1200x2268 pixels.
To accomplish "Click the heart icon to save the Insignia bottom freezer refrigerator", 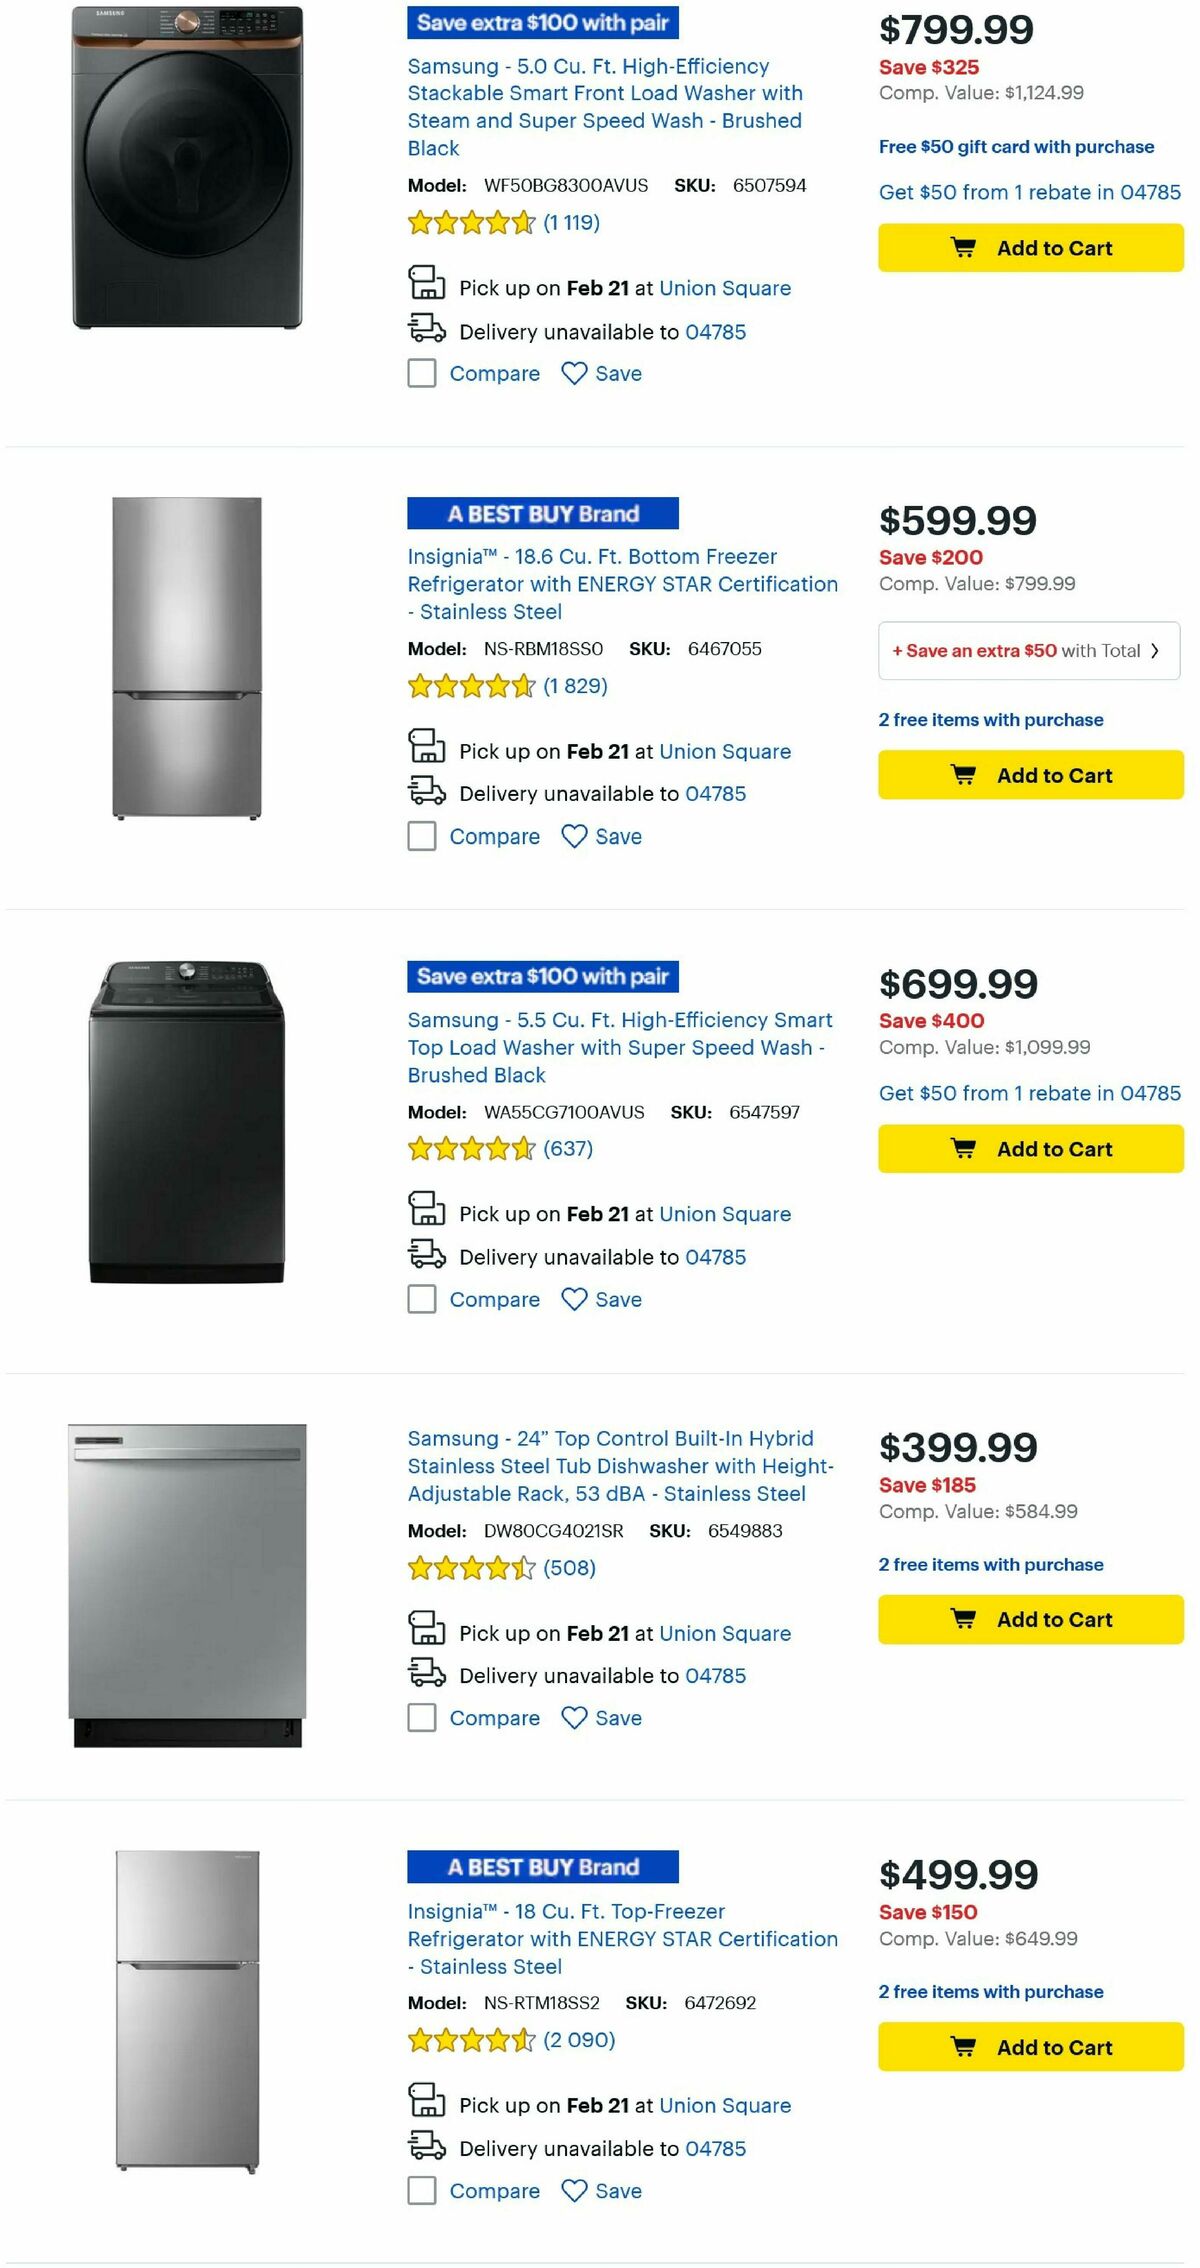I will (575, 836).
